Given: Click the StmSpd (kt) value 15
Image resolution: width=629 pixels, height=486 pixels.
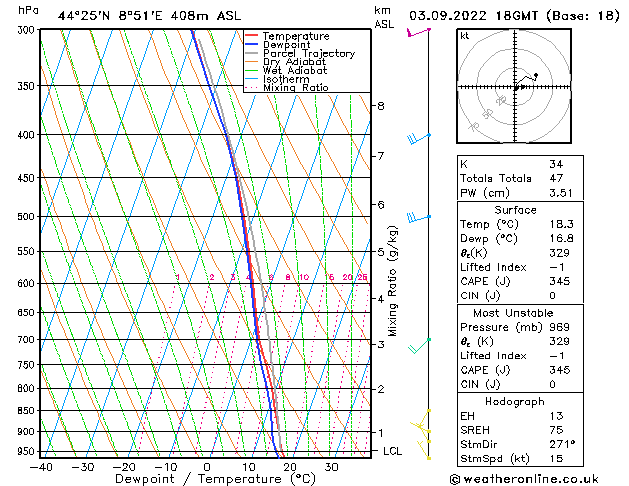Looking at the screenshot, I should (556, 459).
